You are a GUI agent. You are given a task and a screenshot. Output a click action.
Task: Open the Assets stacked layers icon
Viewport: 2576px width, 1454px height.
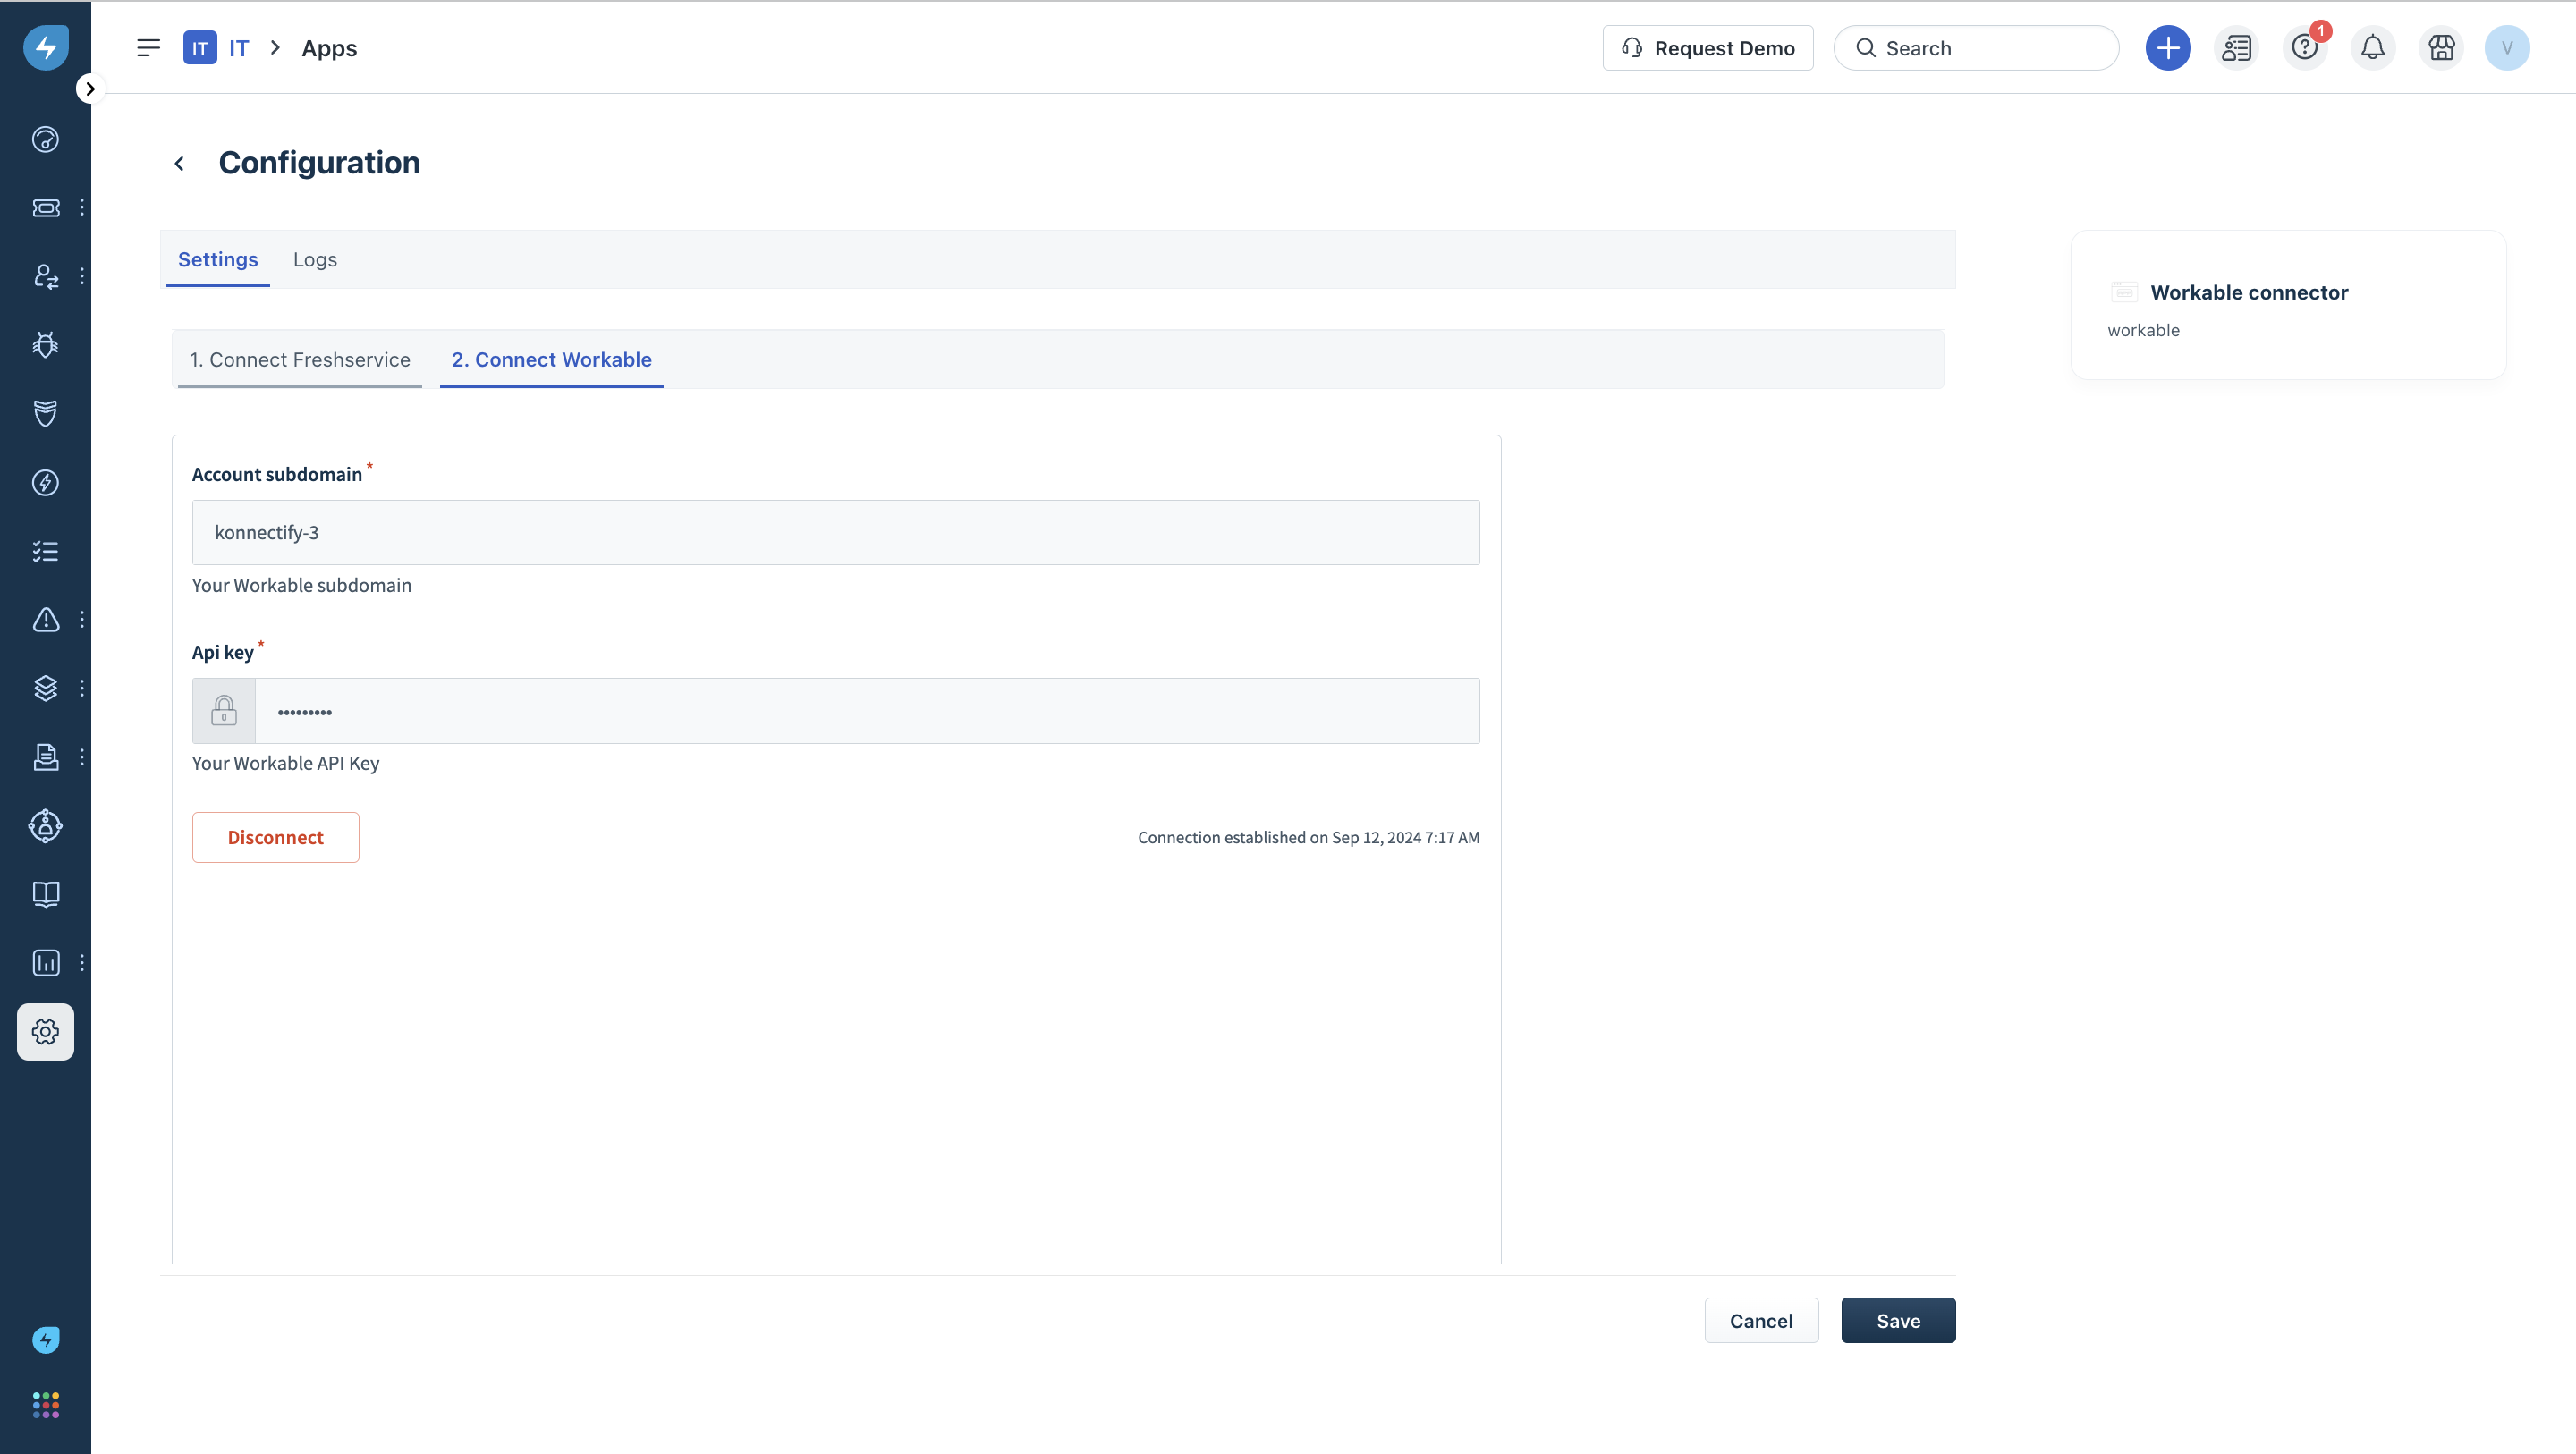pos(45,688)
